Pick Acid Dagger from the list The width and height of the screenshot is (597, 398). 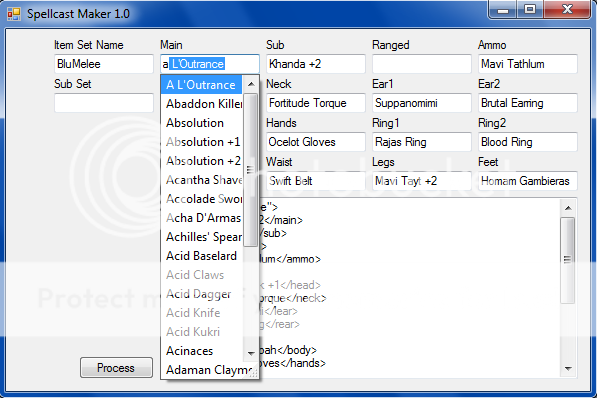pos(202,294)
